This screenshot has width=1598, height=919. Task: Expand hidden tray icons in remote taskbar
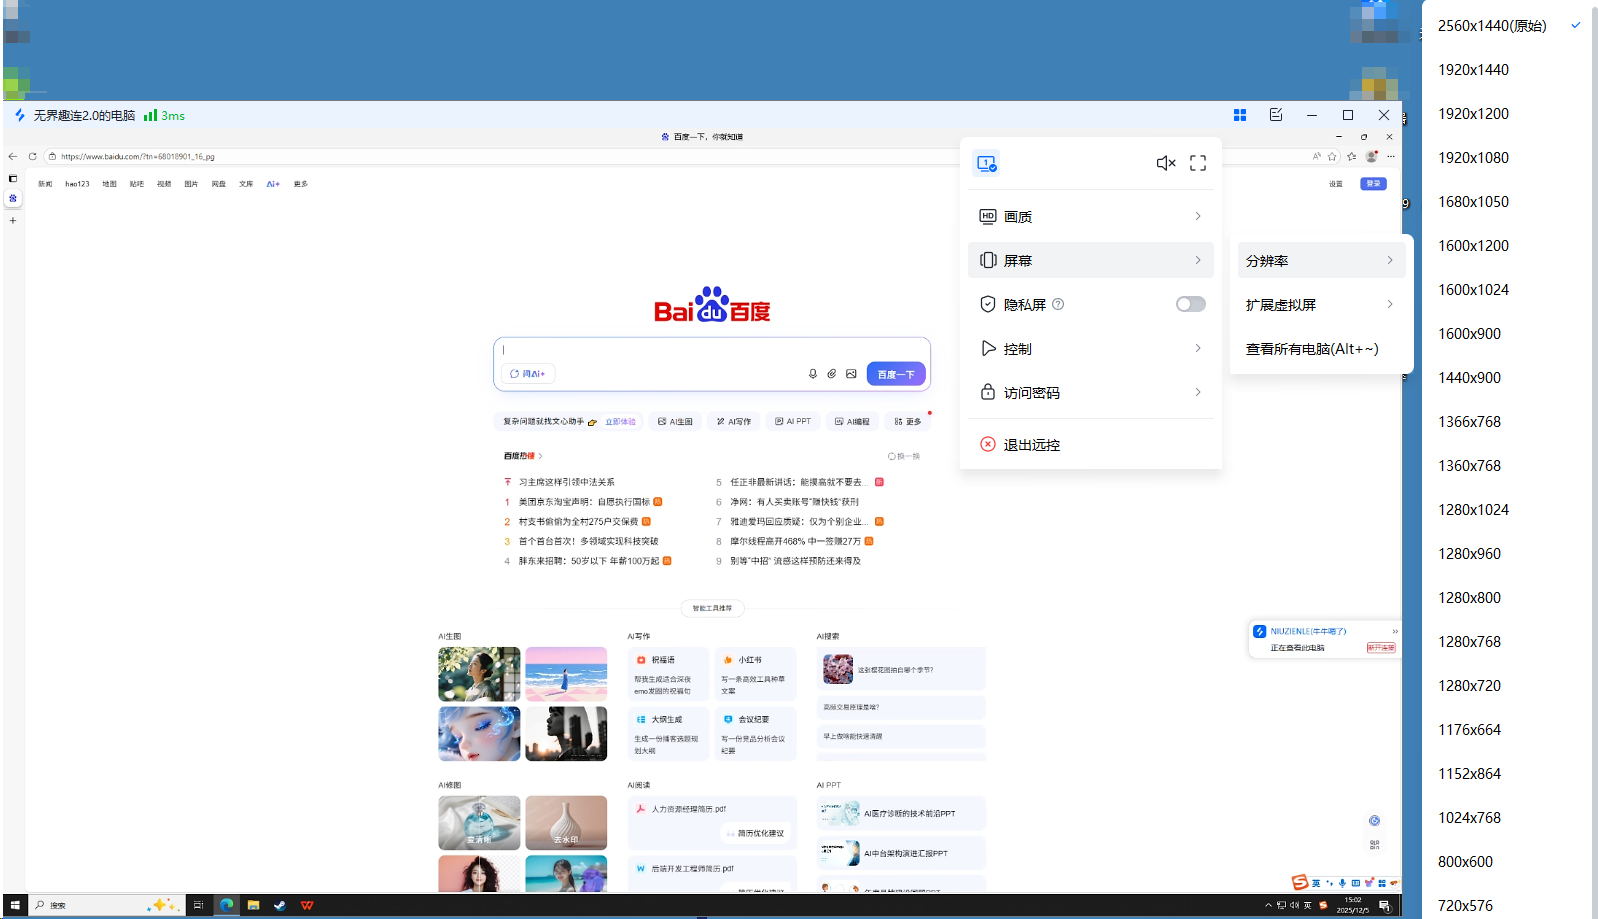click(x=1268, y=906)
